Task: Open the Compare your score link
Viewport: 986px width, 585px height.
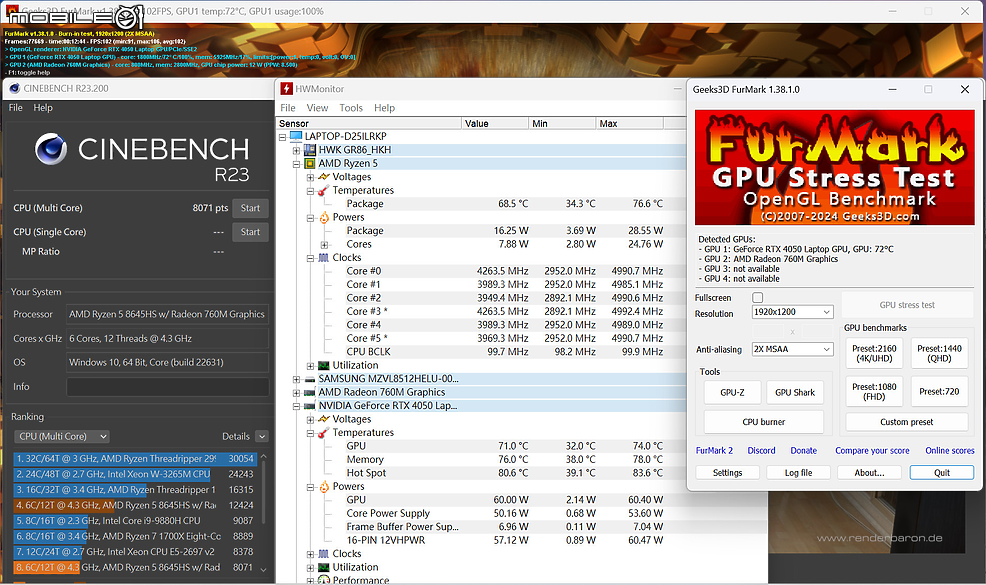Action: pyautogui.click(x=872, y=450)
